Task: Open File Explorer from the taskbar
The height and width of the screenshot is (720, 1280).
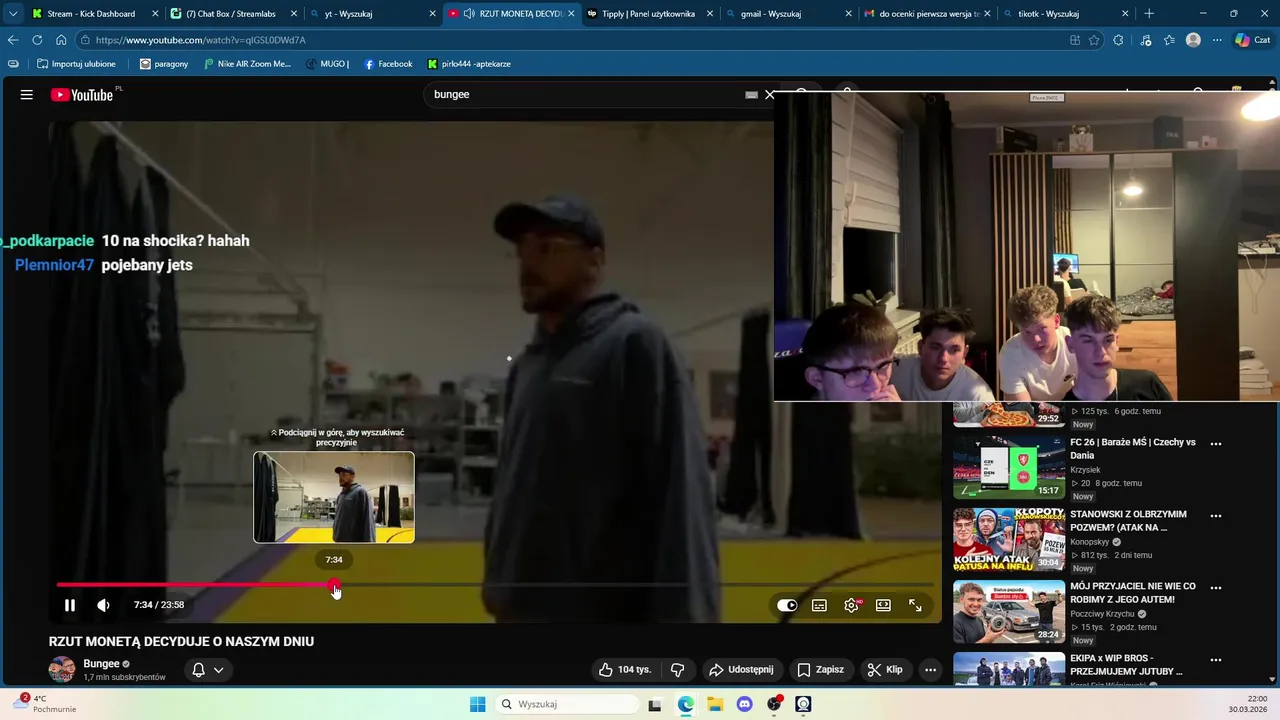Action: click(x=715, y=704)
